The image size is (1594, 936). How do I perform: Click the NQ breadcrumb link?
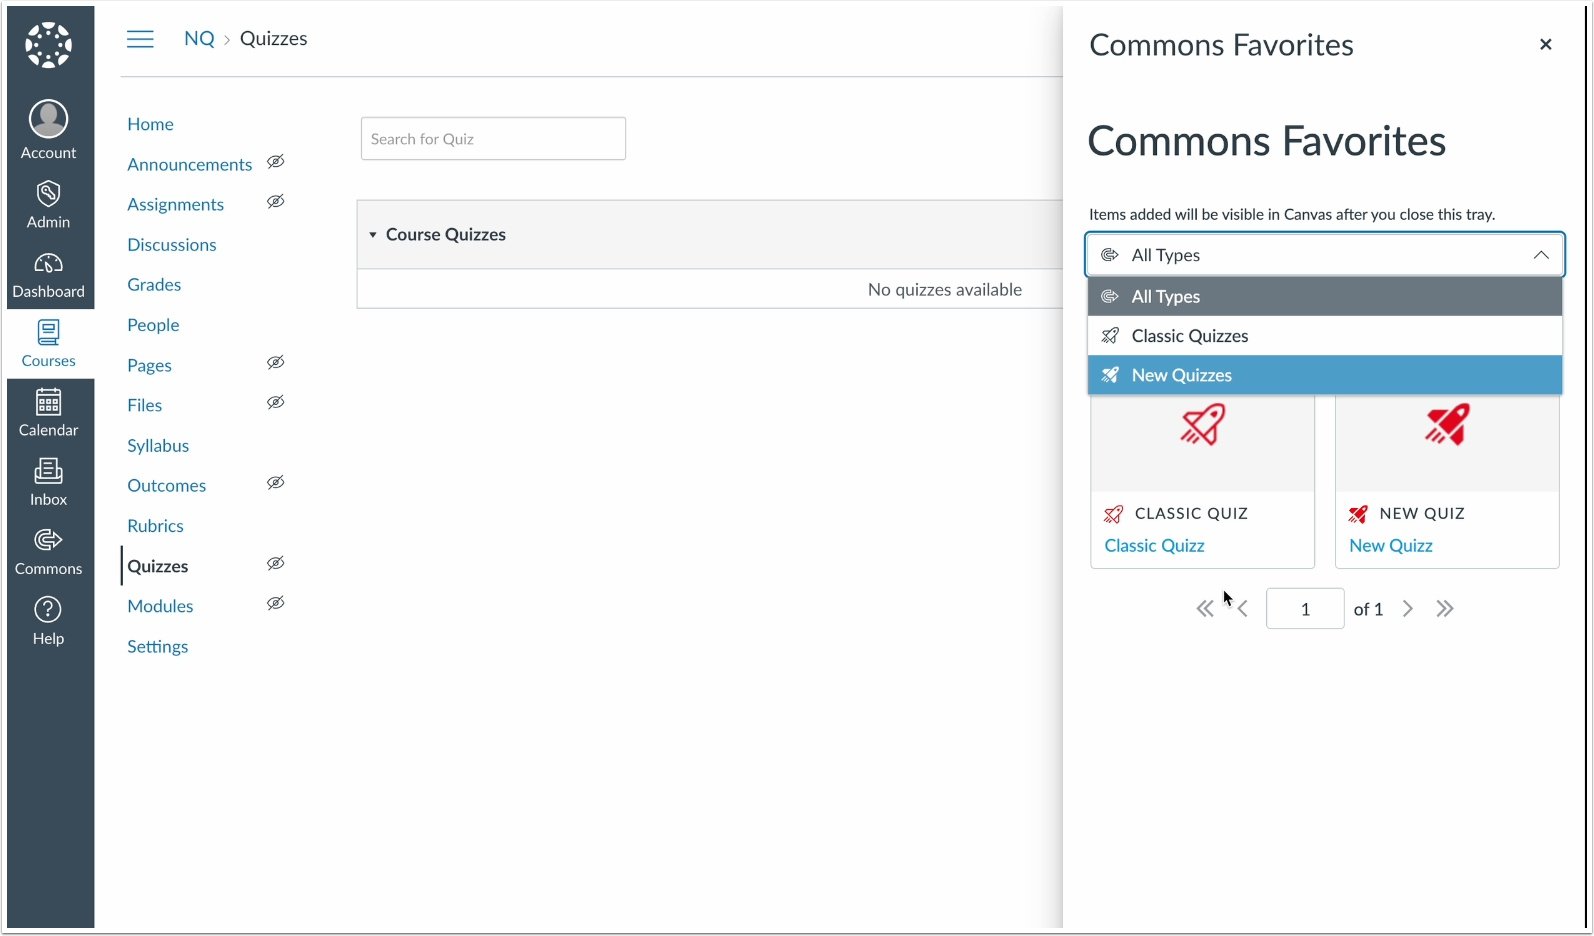coord(199,39)
